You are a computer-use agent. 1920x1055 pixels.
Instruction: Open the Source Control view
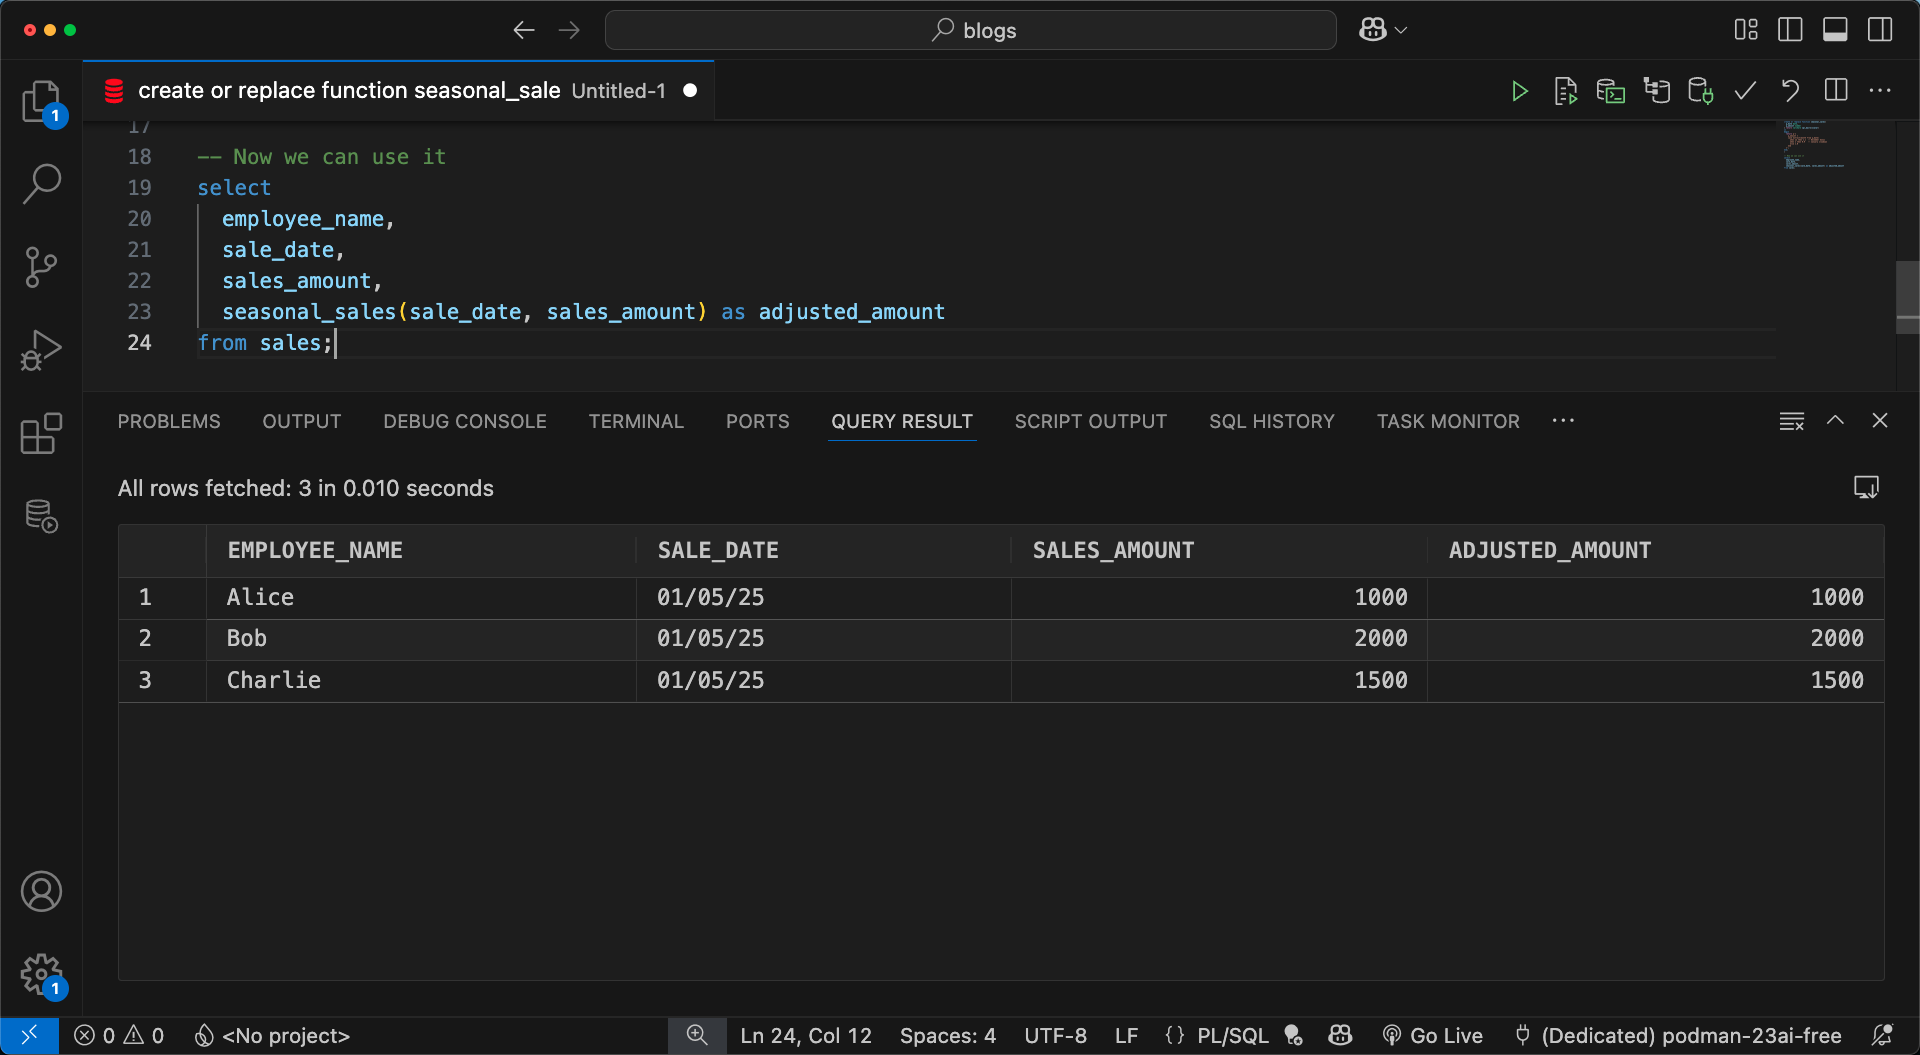tap(41, 267)
